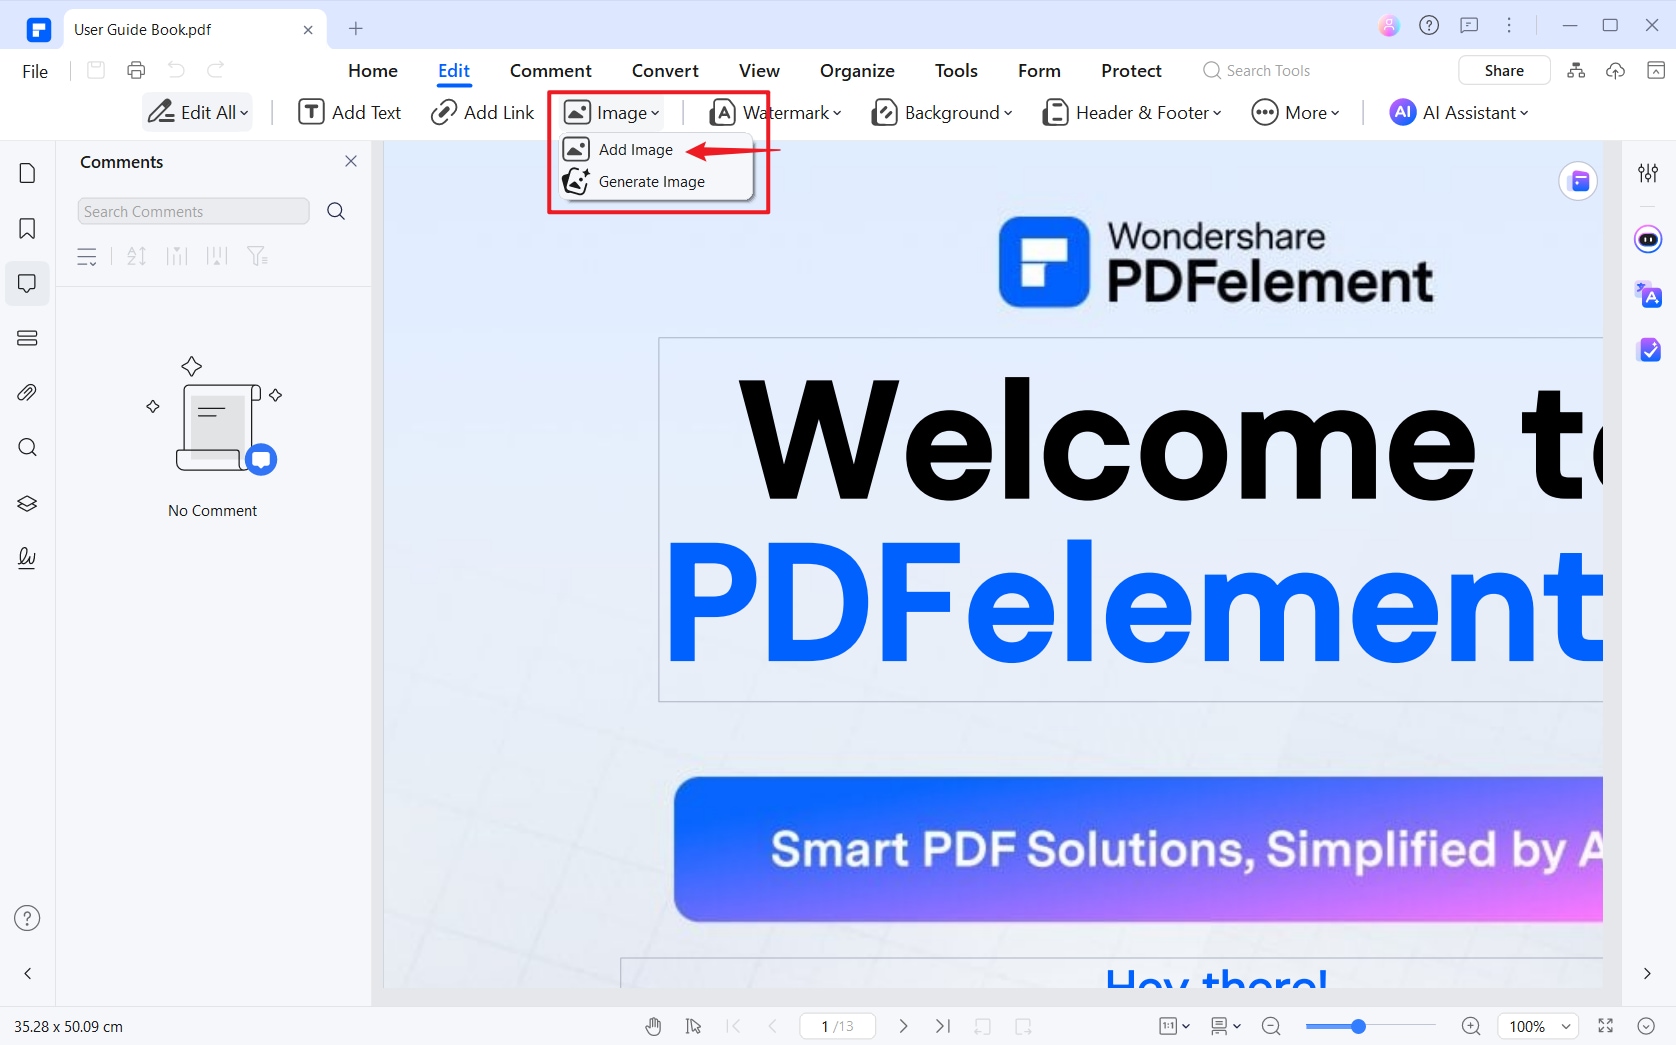The image size is (1676, 1045).
Task: Expand the right panel arrow
Action: 1647,973
